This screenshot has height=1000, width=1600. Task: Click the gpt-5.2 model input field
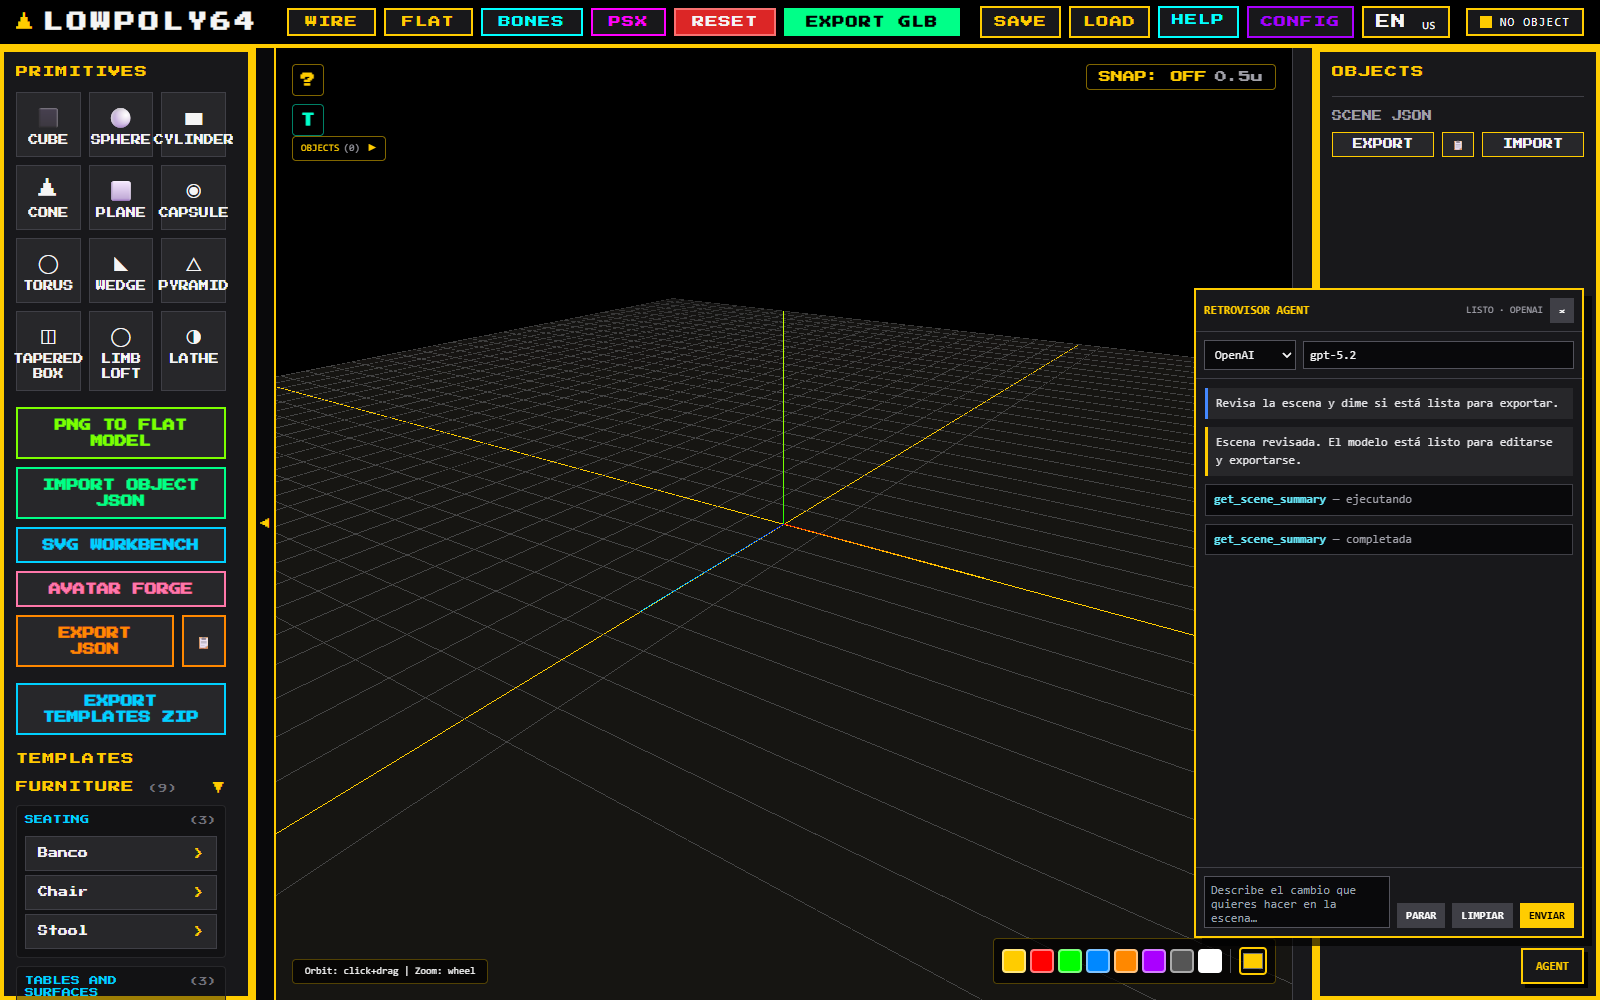[x=1438, y=355]
